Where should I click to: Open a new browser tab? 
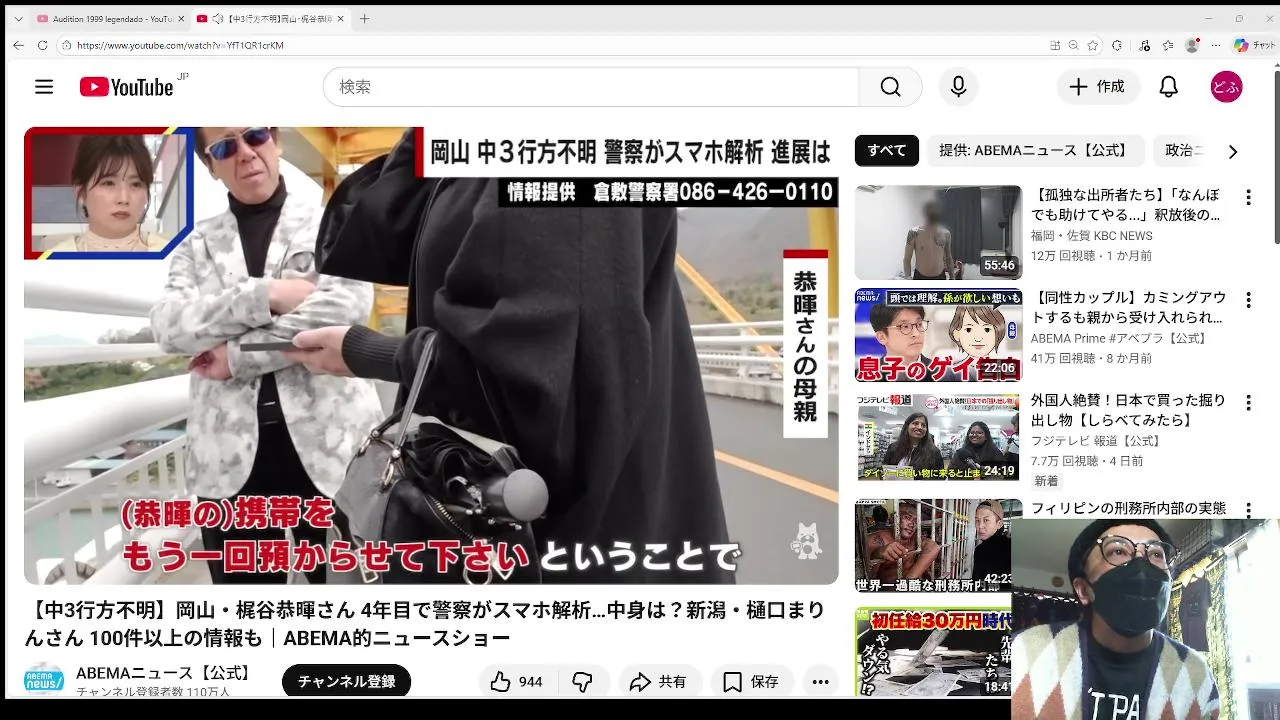click(x=364, y=19)
